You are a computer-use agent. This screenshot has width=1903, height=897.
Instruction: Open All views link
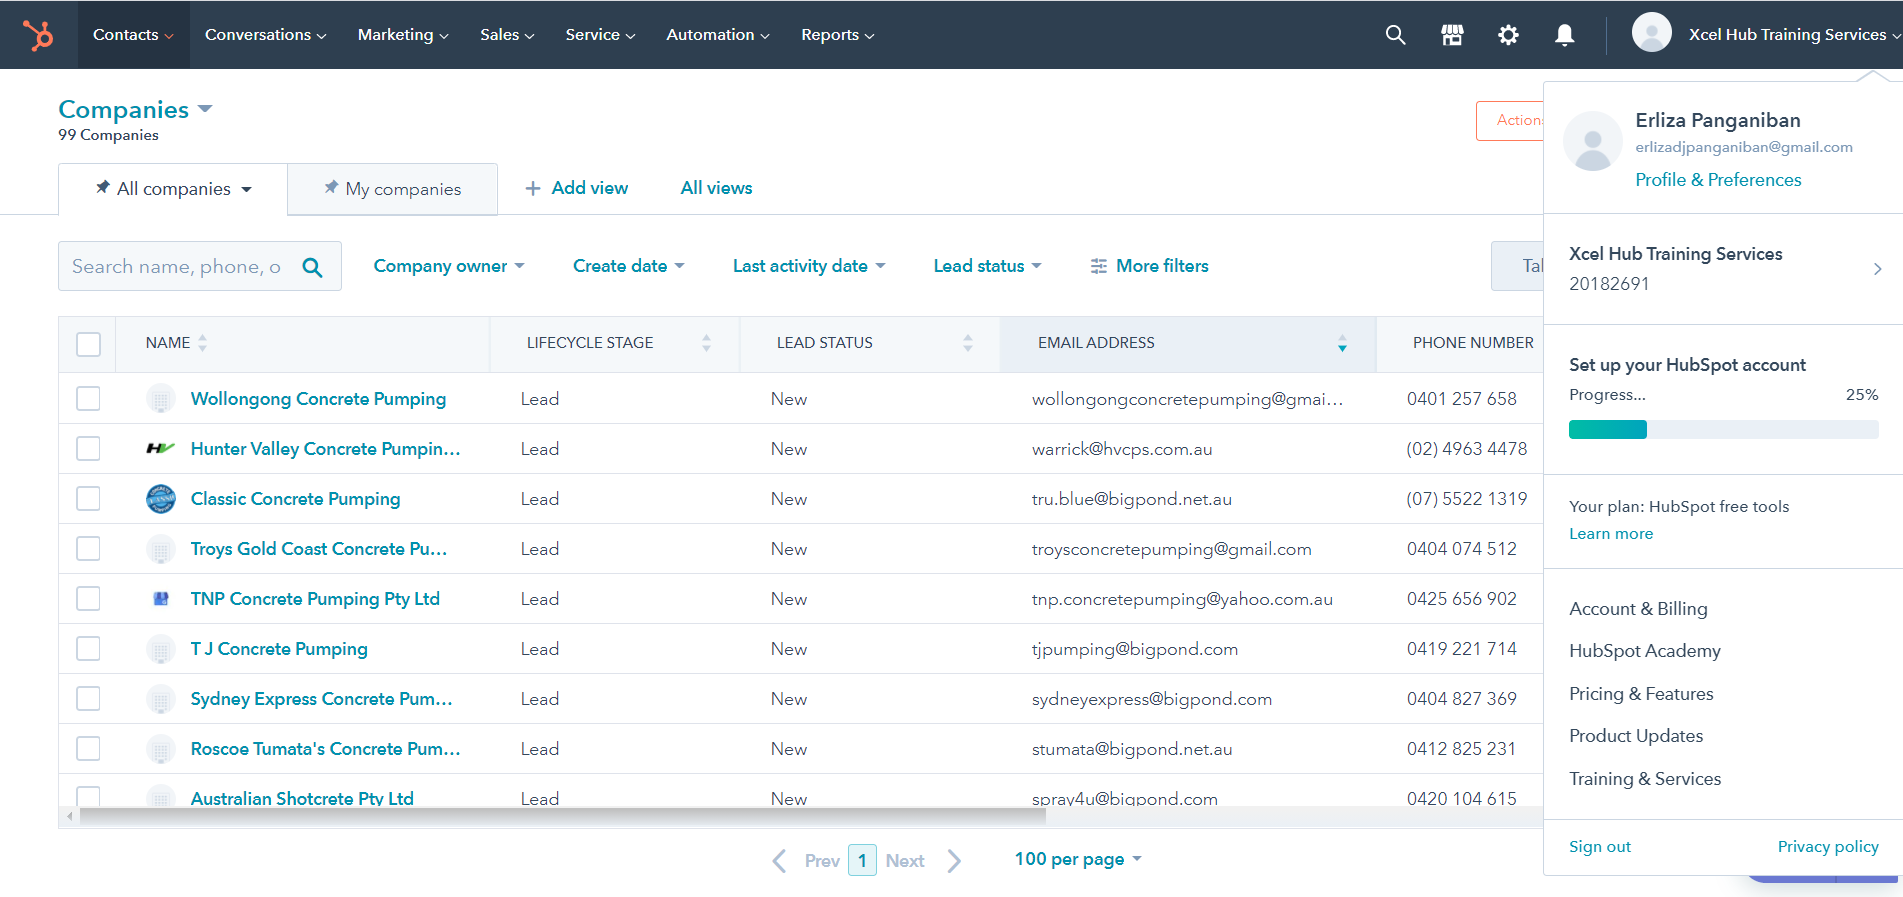(x=716, y=188)
